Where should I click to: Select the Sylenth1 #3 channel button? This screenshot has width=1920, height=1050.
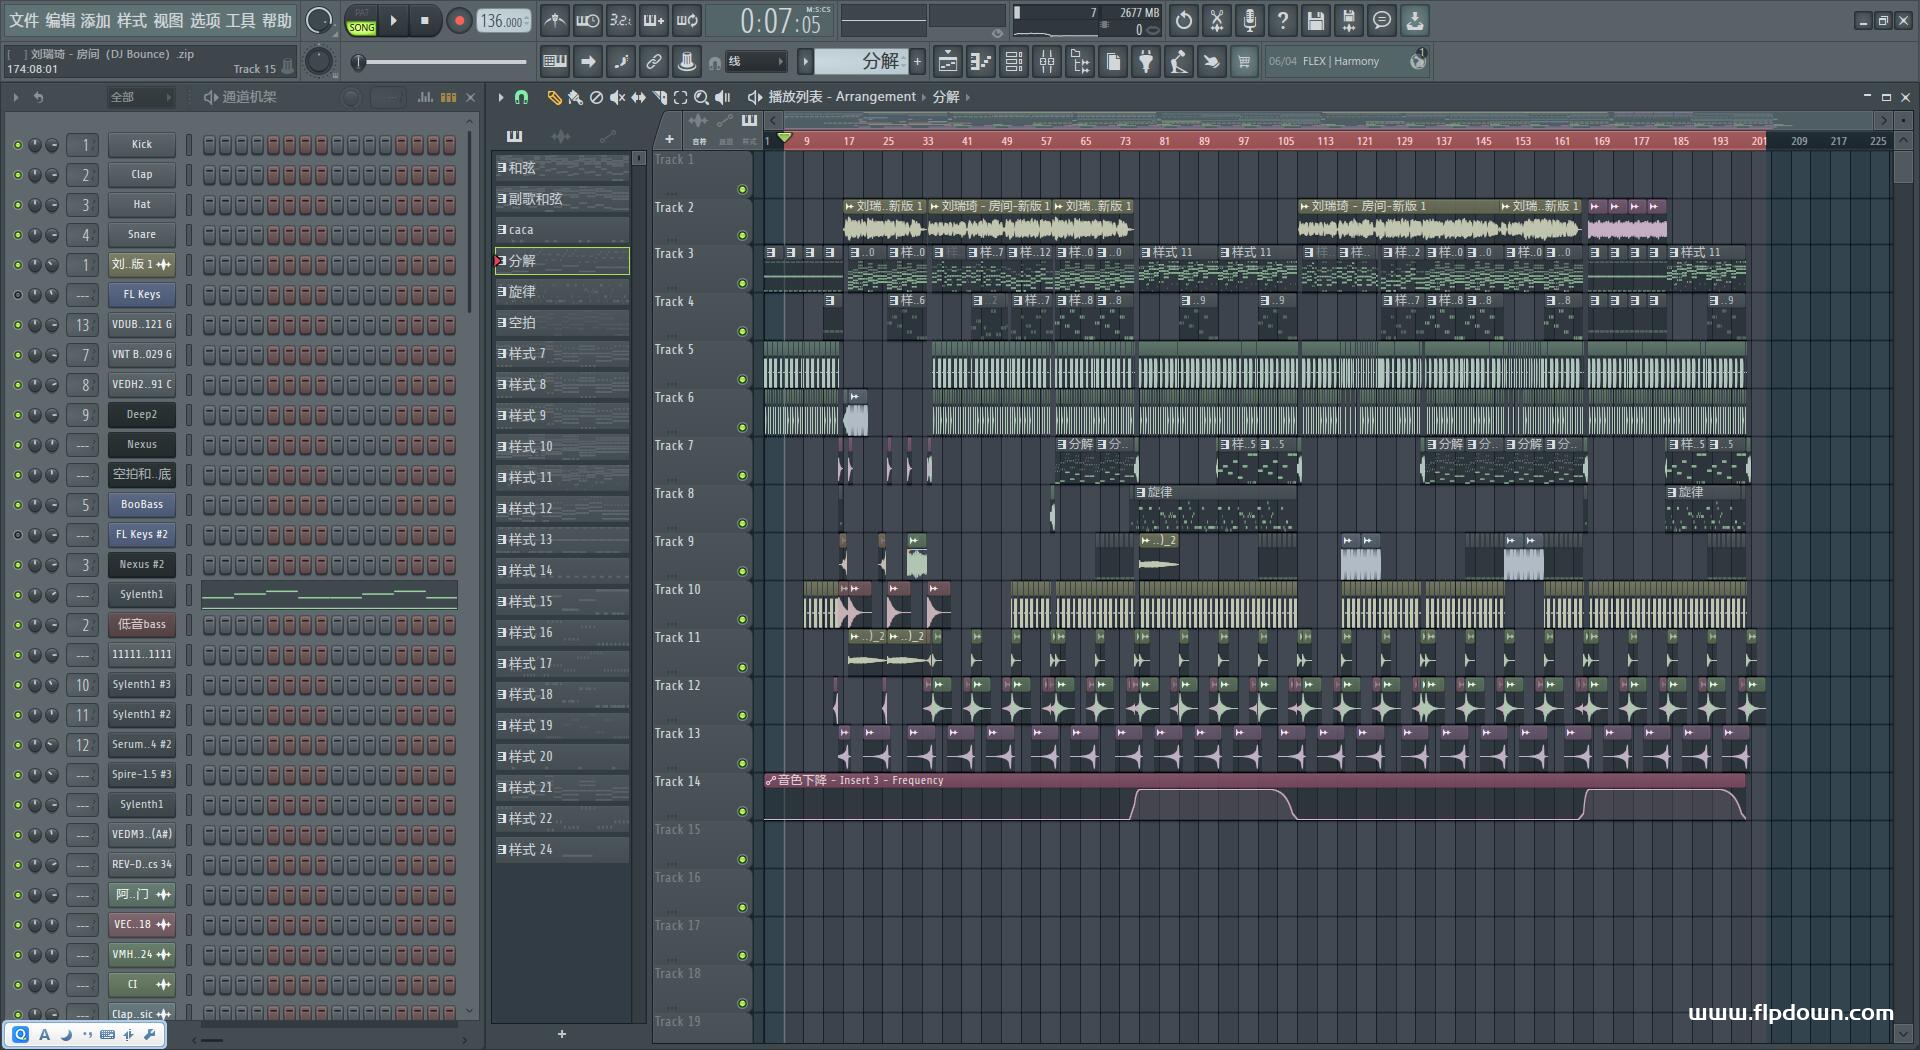coord(142,685)
